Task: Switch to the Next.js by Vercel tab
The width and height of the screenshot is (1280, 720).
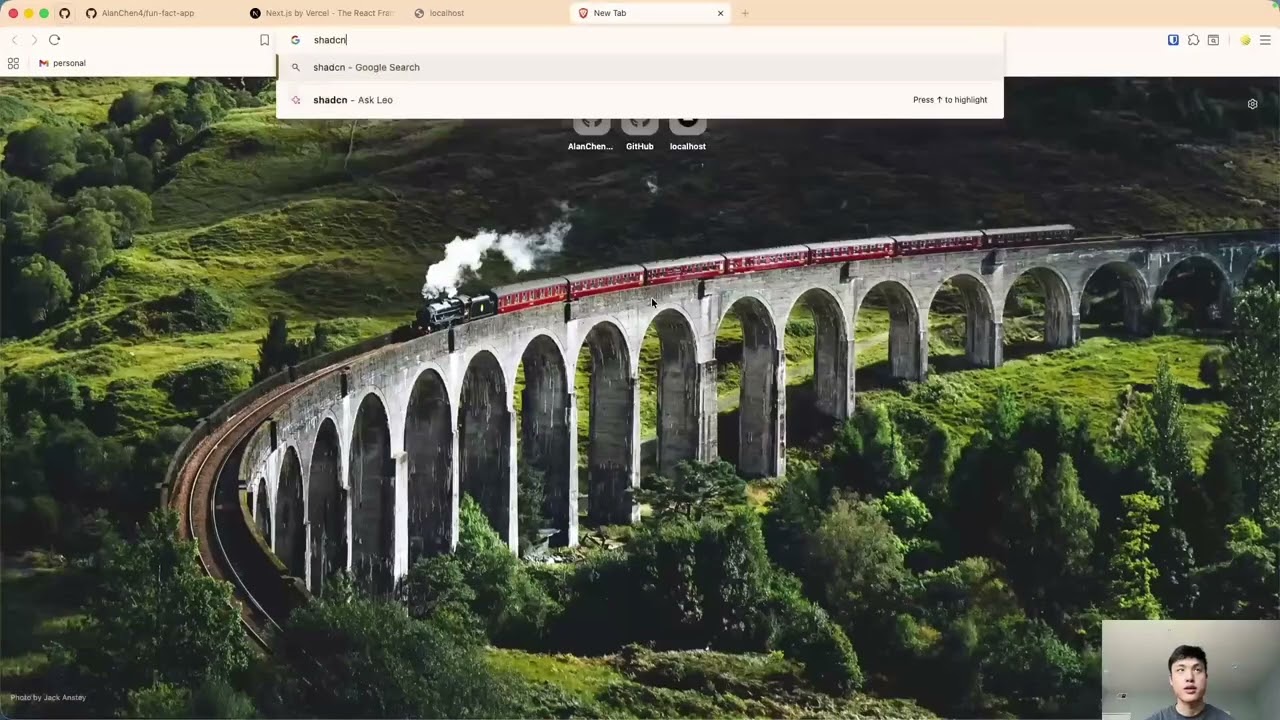Action: 322,13
